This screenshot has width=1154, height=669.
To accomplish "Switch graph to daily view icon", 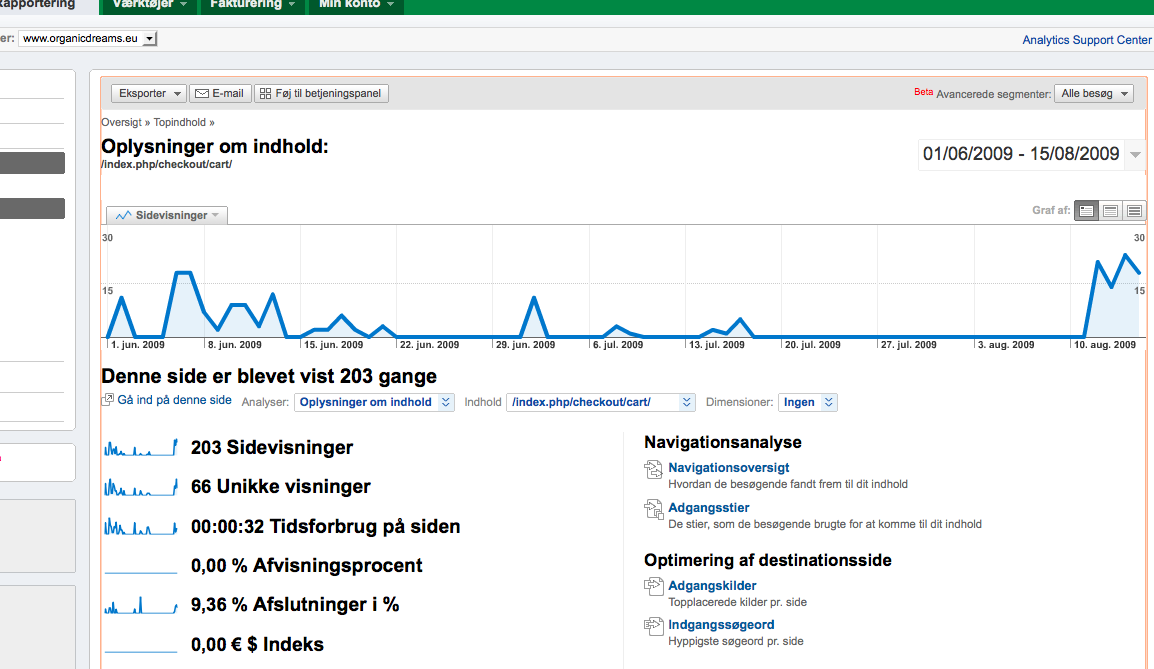I will point(1086,211).
